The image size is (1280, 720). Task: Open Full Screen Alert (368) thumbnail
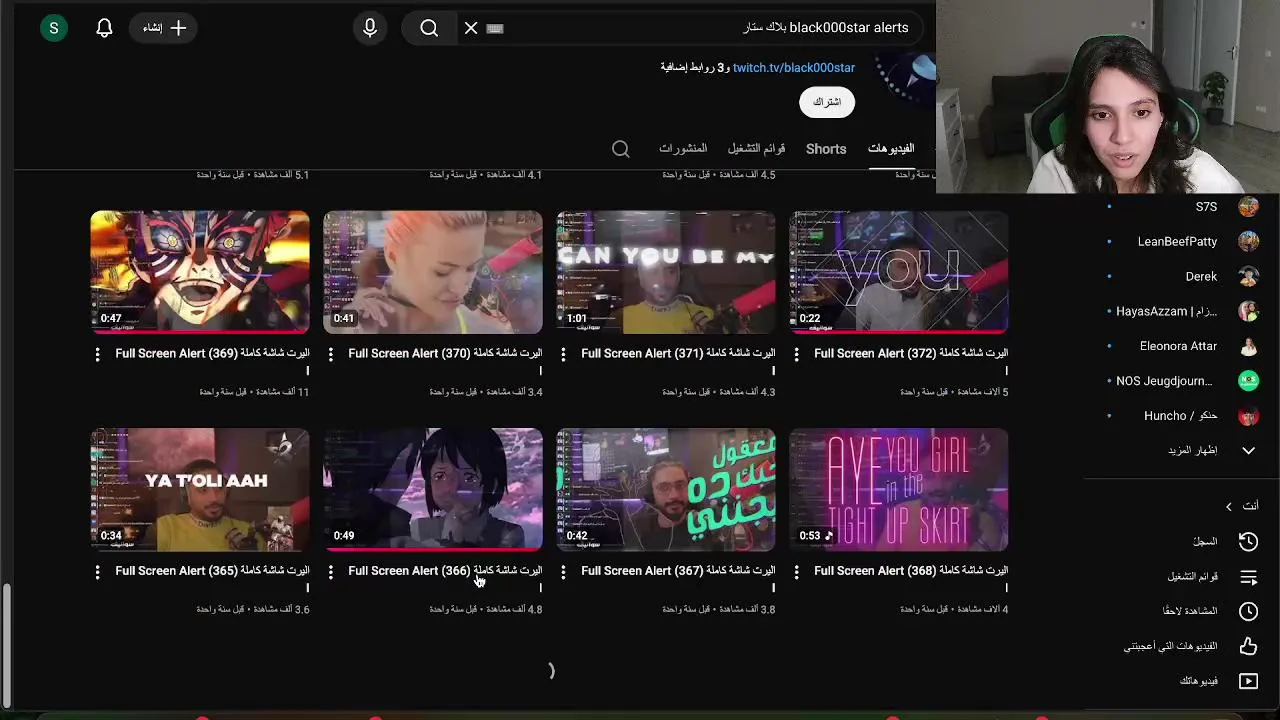coord(899,490)
